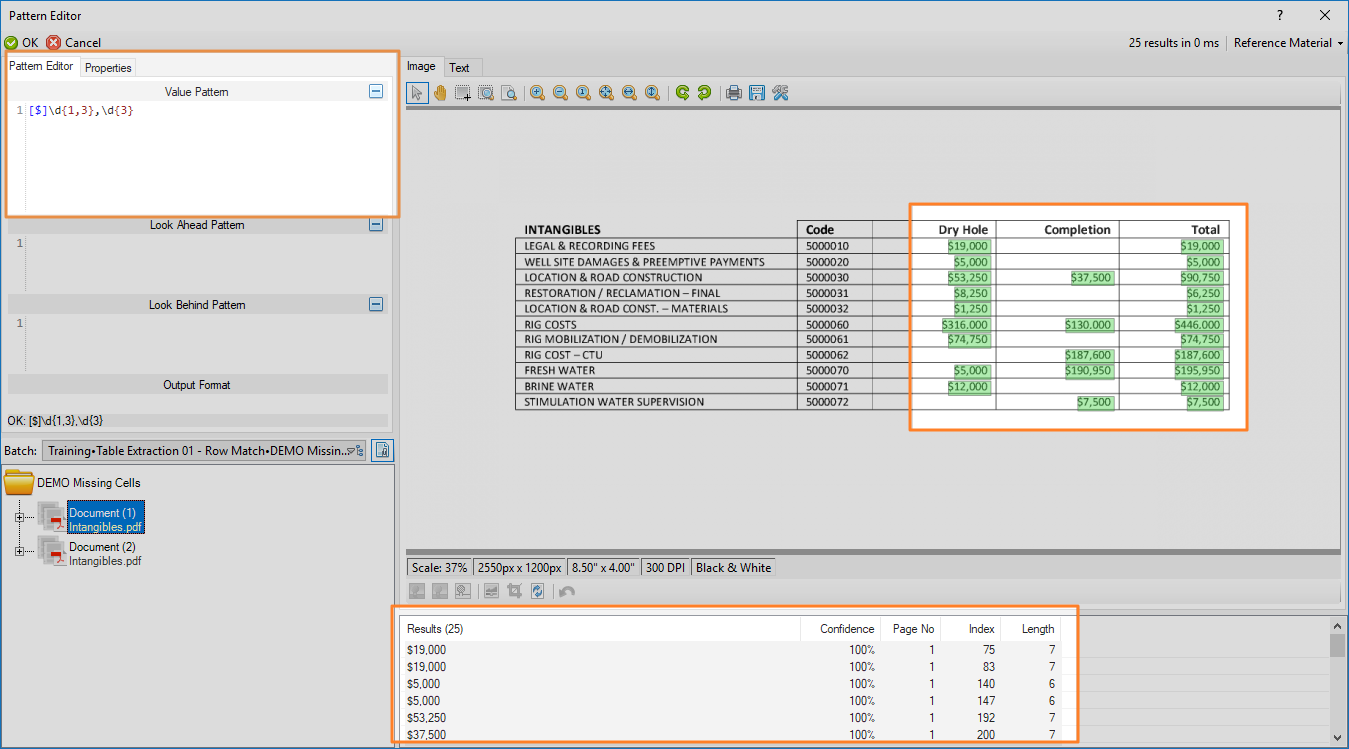Open the tools wrench-and-hammer icon
1349x749 pixels.
[781, 93]
